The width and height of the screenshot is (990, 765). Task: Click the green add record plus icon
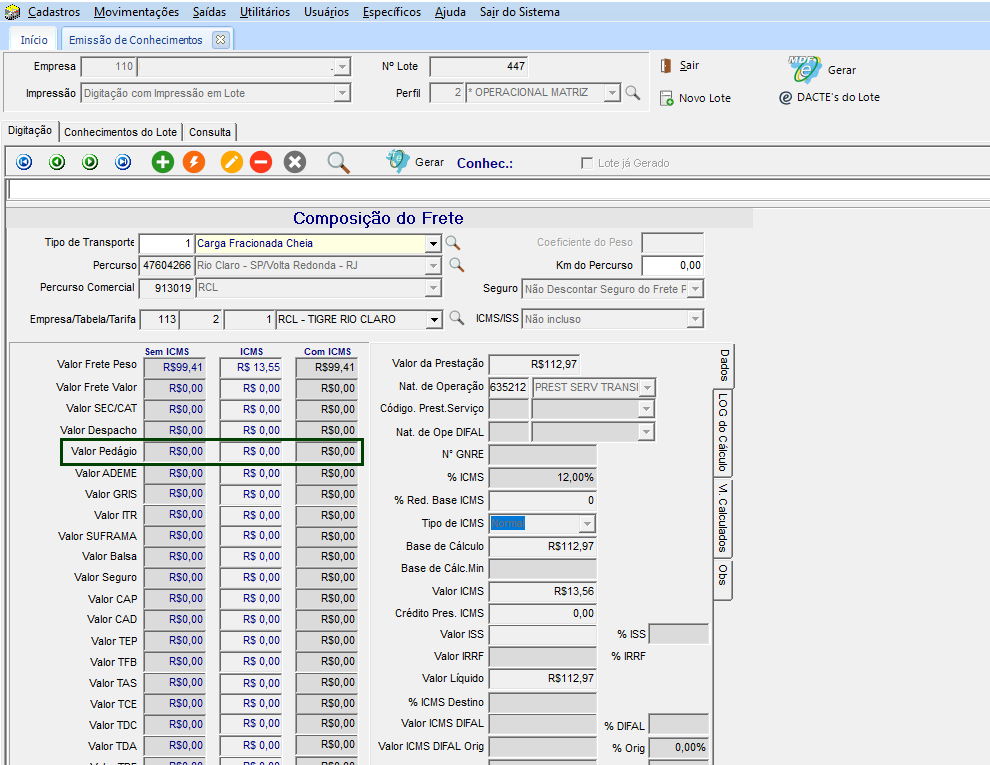pos(162,162)
